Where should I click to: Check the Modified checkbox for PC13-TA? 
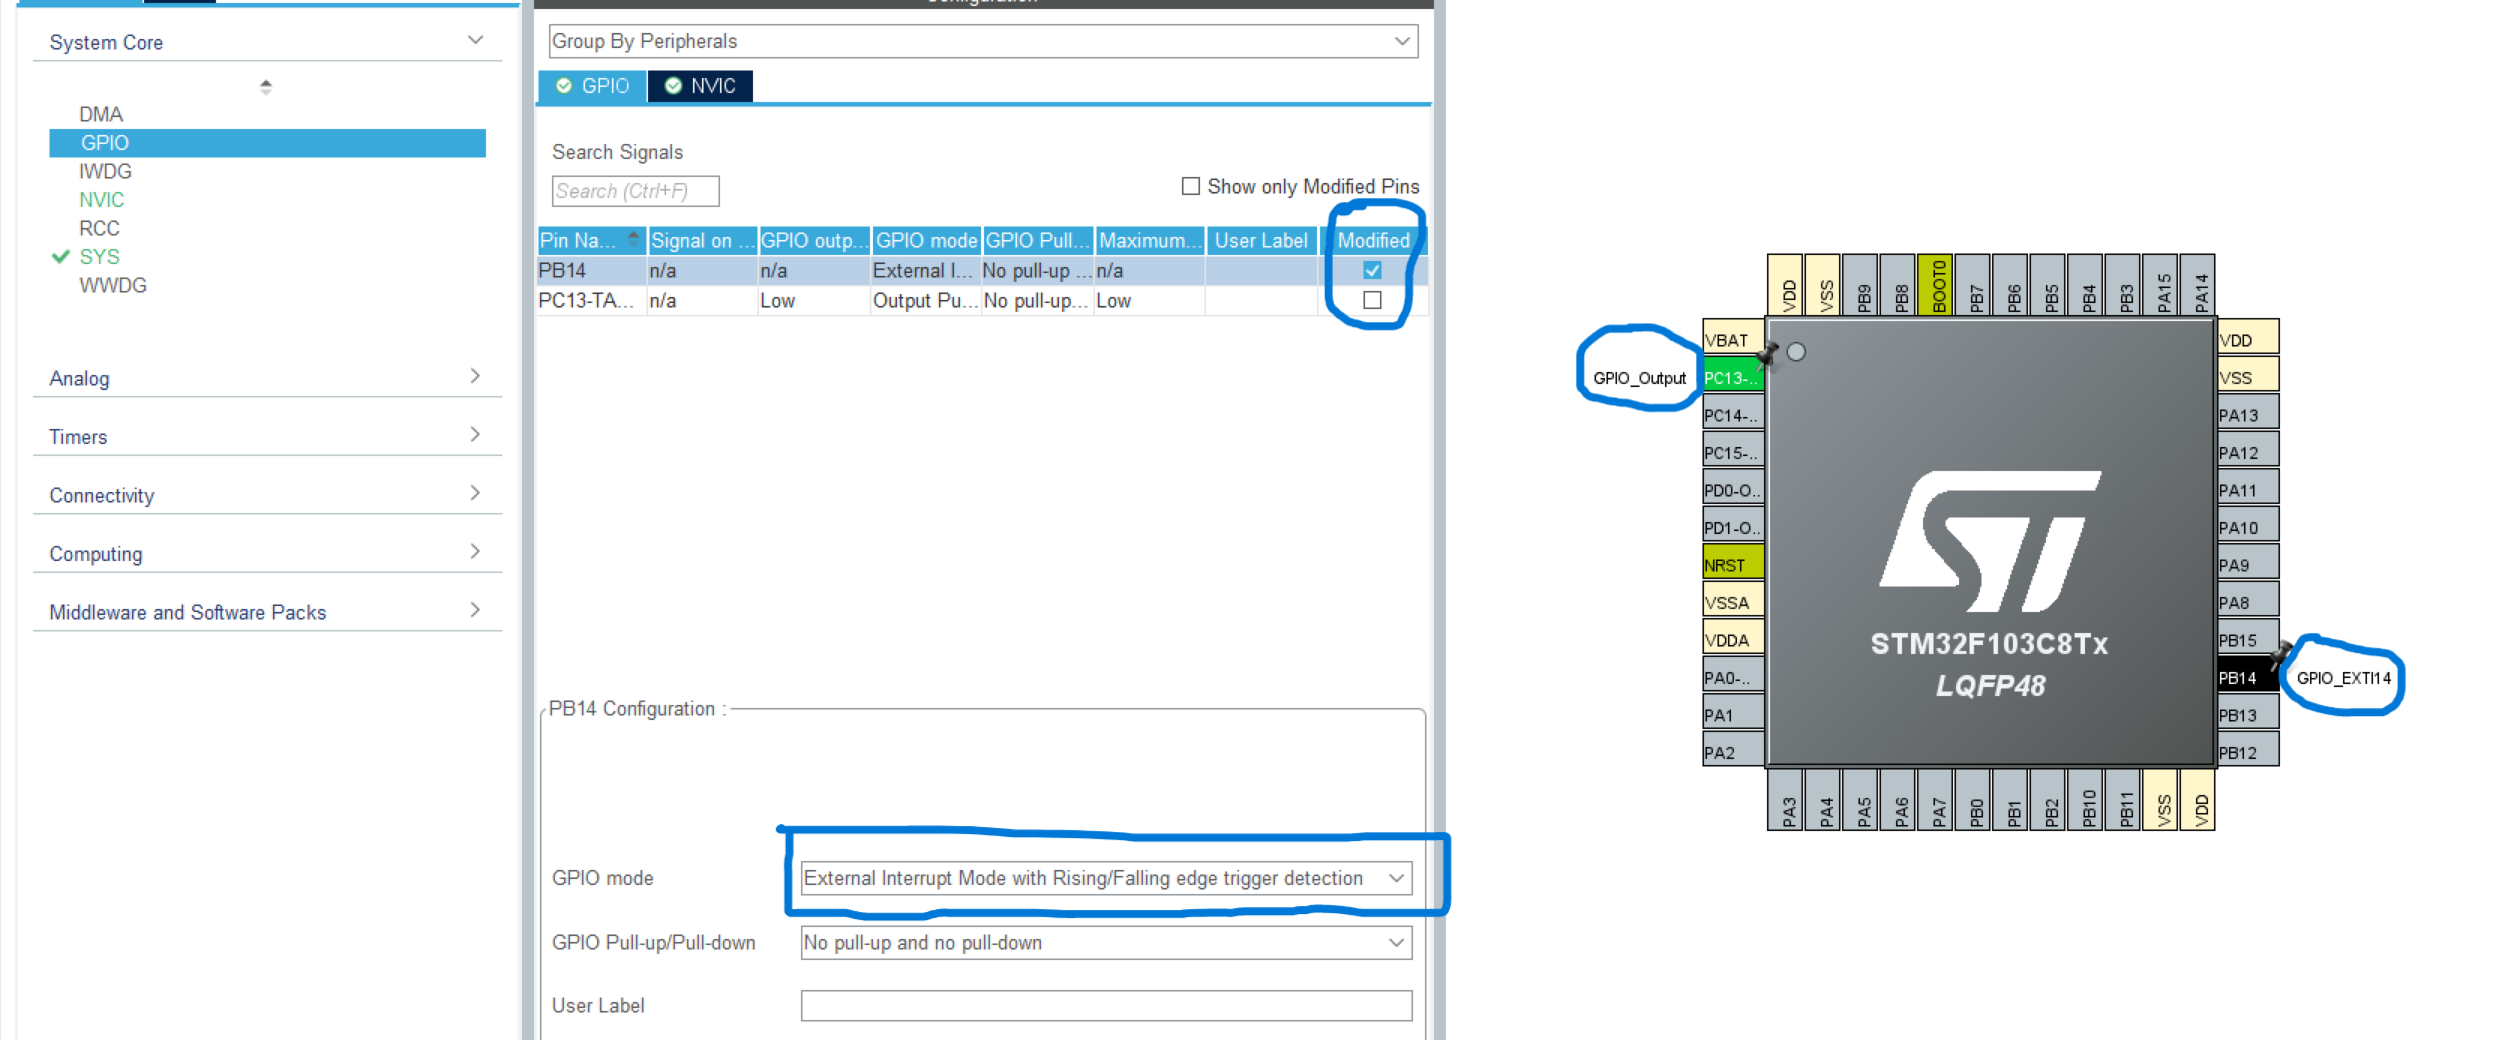tap(1372, 300)
